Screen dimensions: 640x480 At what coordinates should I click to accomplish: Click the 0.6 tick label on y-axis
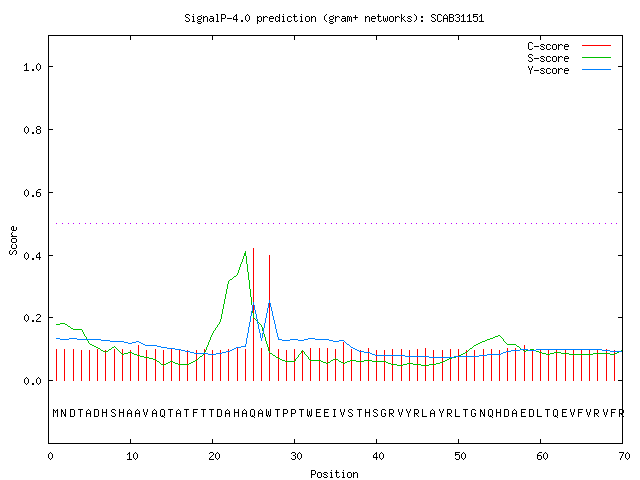[32, 193]
